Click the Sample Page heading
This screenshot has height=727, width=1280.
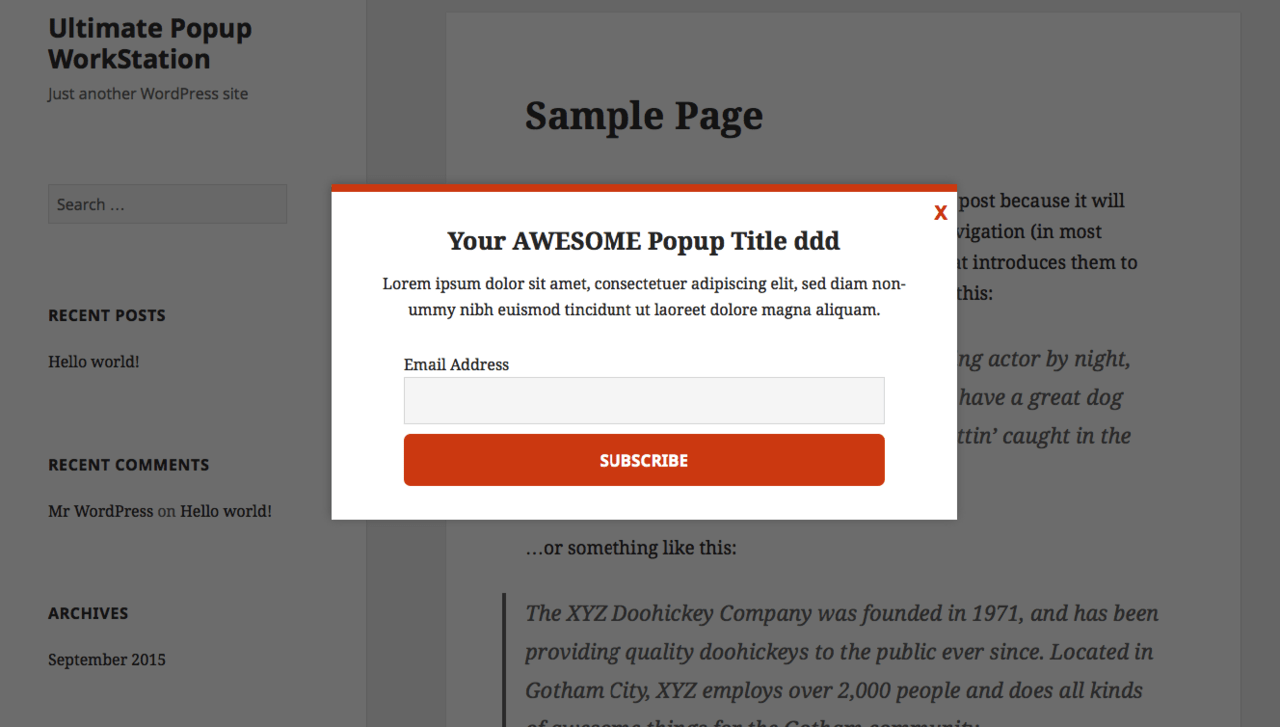pos(644,116)
